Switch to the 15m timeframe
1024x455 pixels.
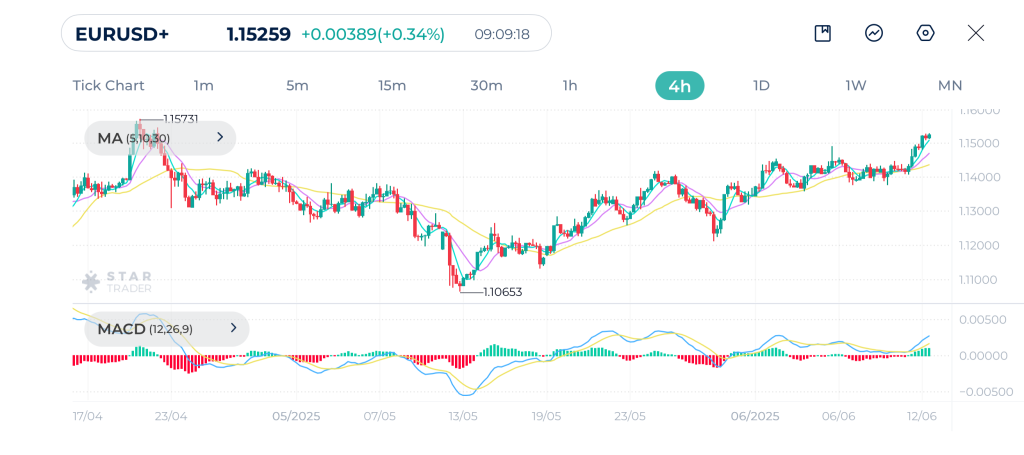[x=392, y=86]
